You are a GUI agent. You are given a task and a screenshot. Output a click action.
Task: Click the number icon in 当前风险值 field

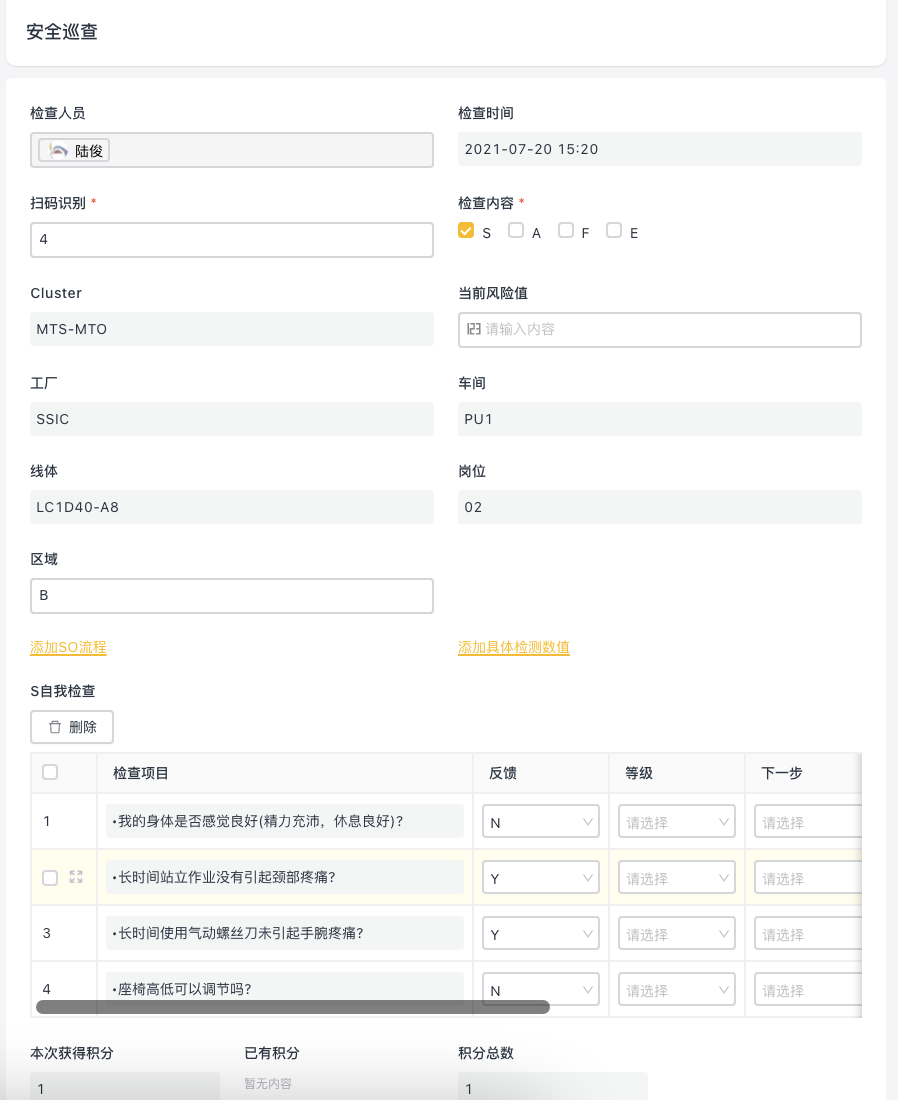pos(474,329)
